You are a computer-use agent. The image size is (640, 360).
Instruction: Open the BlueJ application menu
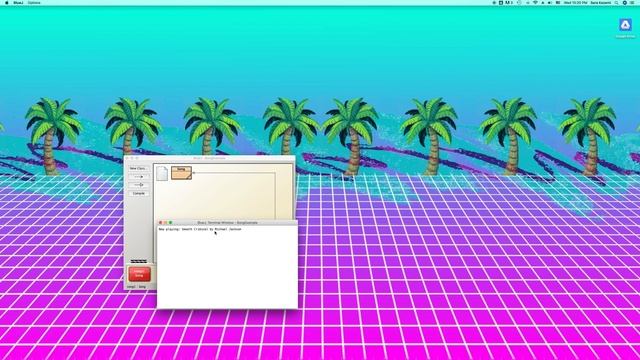click(x=18, y=2)
